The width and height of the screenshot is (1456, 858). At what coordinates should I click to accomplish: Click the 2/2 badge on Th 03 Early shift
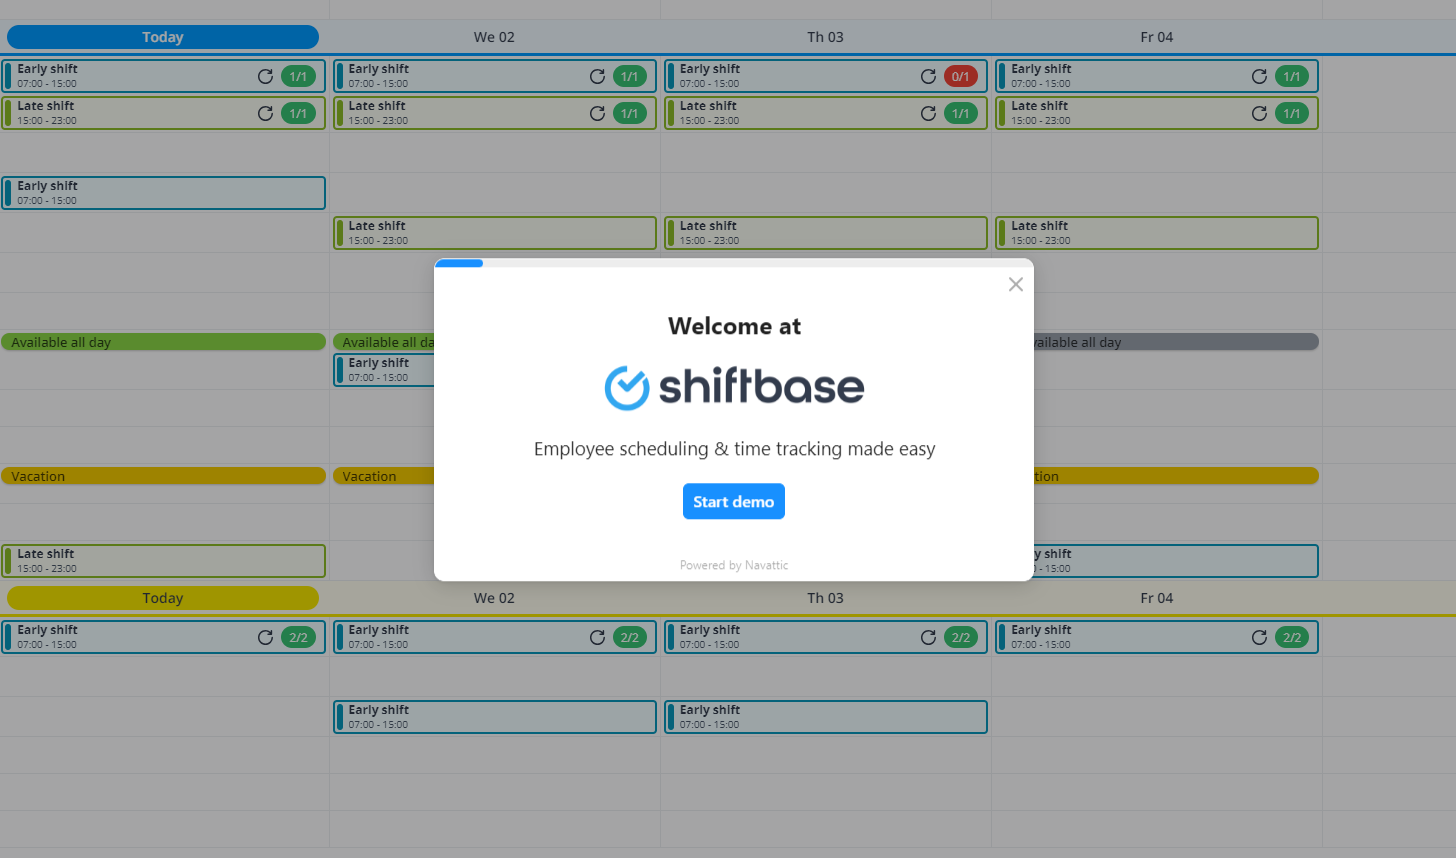click(x=960, y=637)
